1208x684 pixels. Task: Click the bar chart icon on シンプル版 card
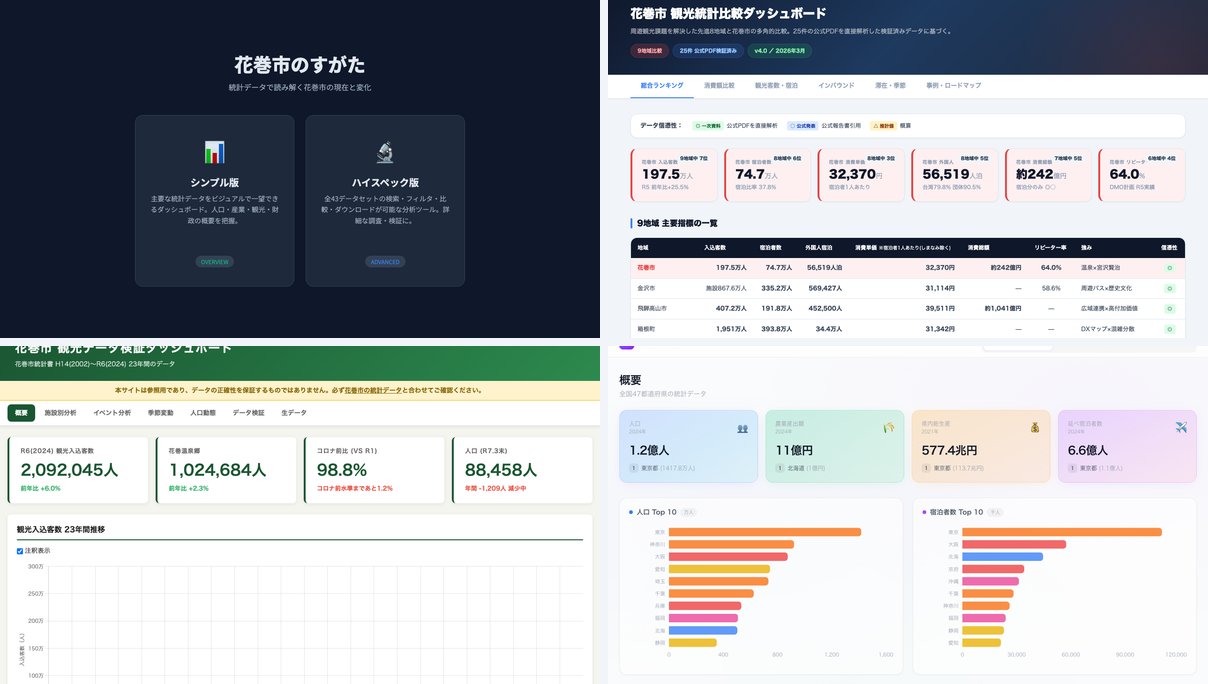click(214, 153)
